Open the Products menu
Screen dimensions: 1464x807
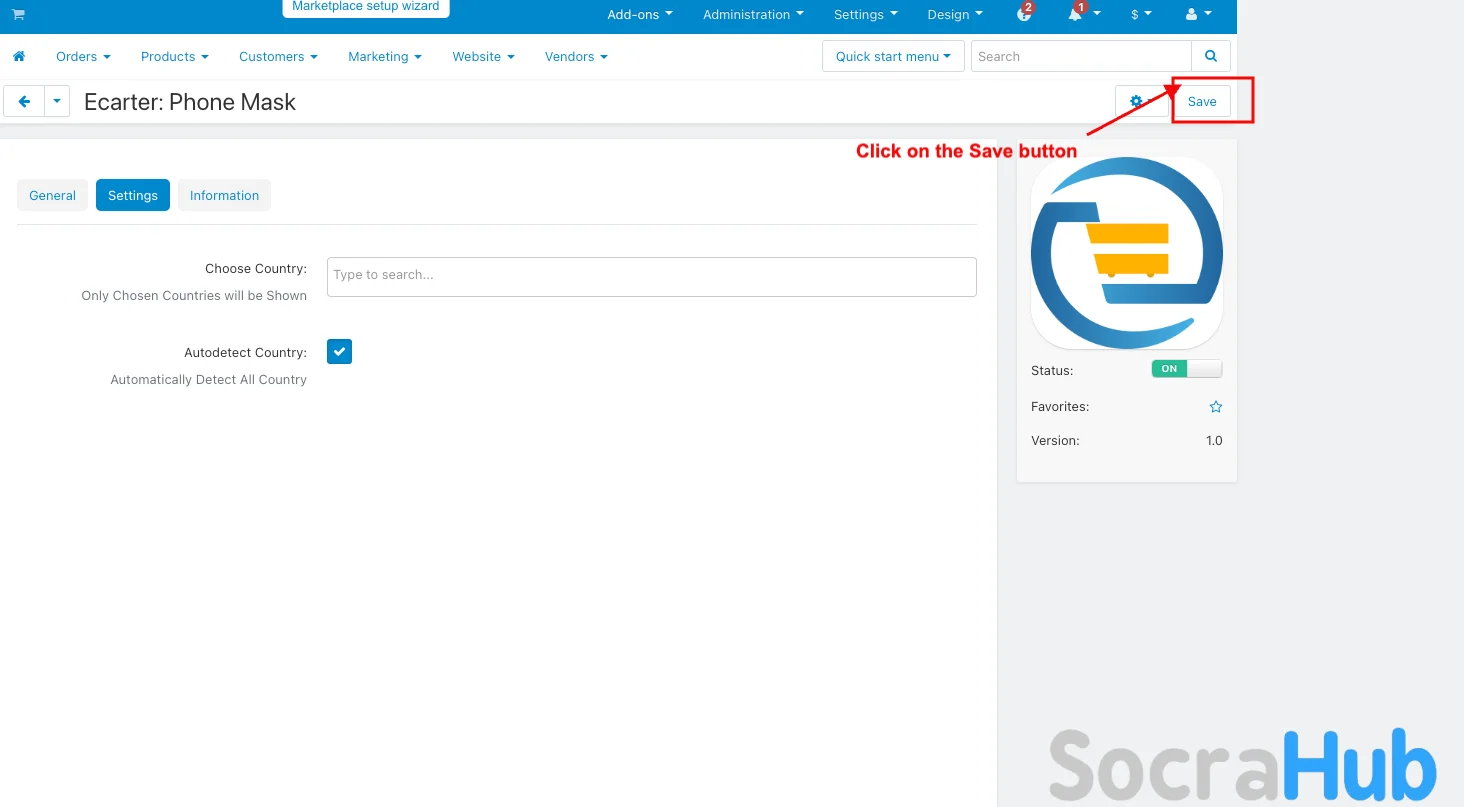coord(175,56)
